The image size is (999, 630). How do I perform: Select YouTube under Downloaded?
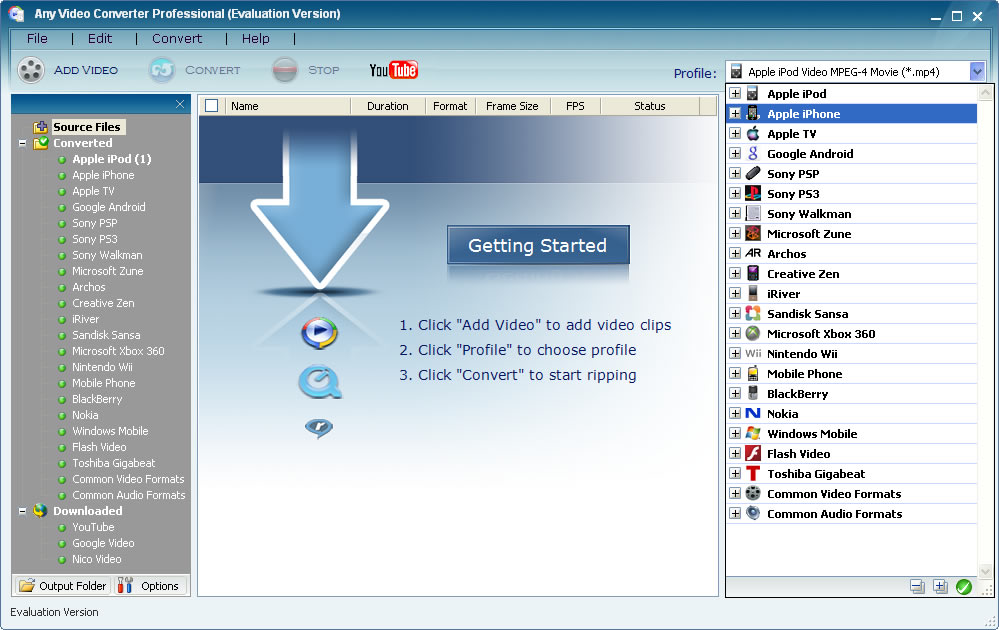point(93,527)
